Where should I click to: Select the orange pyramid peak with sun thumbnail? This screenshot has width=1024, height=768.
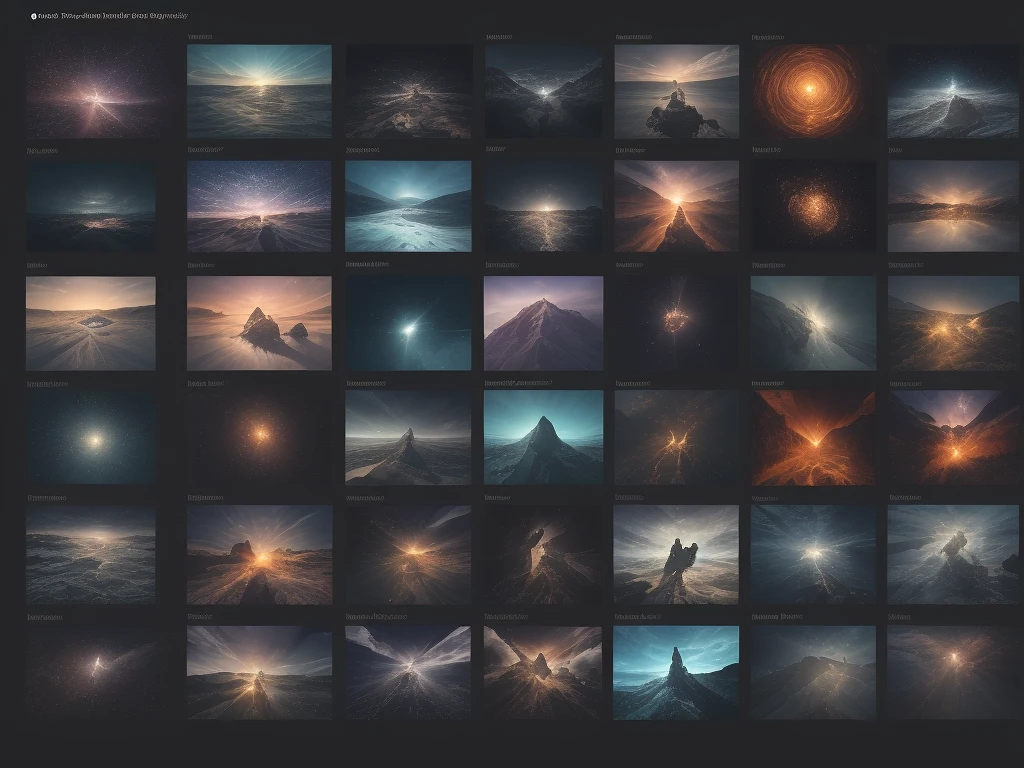(x=676, y=206)
